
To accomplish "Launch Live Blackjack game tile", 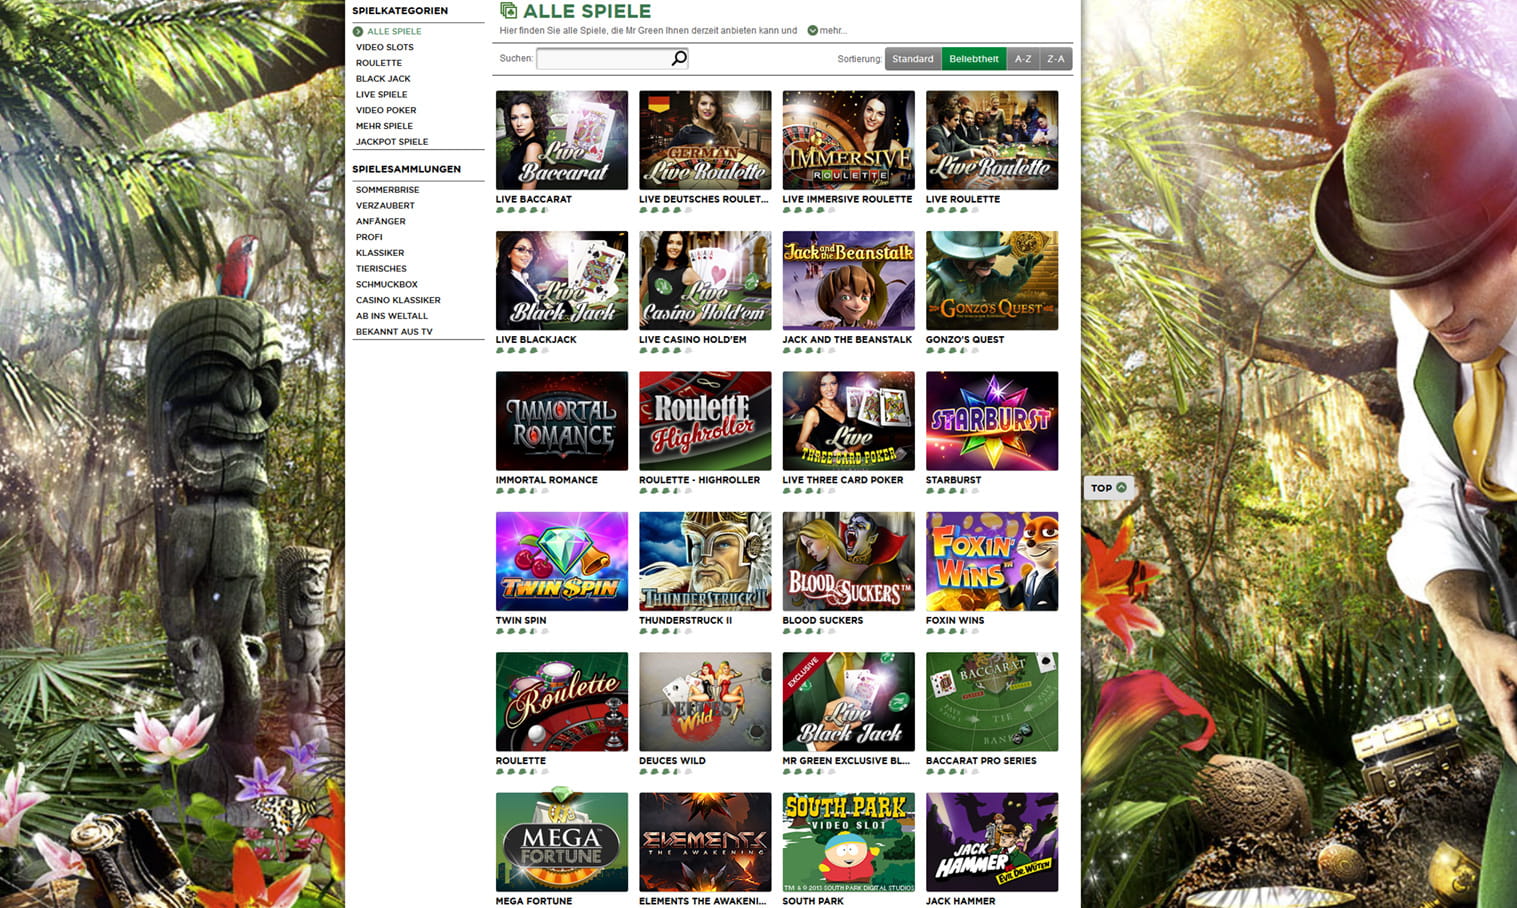I will pyautogui.click(x=562, y=281).
